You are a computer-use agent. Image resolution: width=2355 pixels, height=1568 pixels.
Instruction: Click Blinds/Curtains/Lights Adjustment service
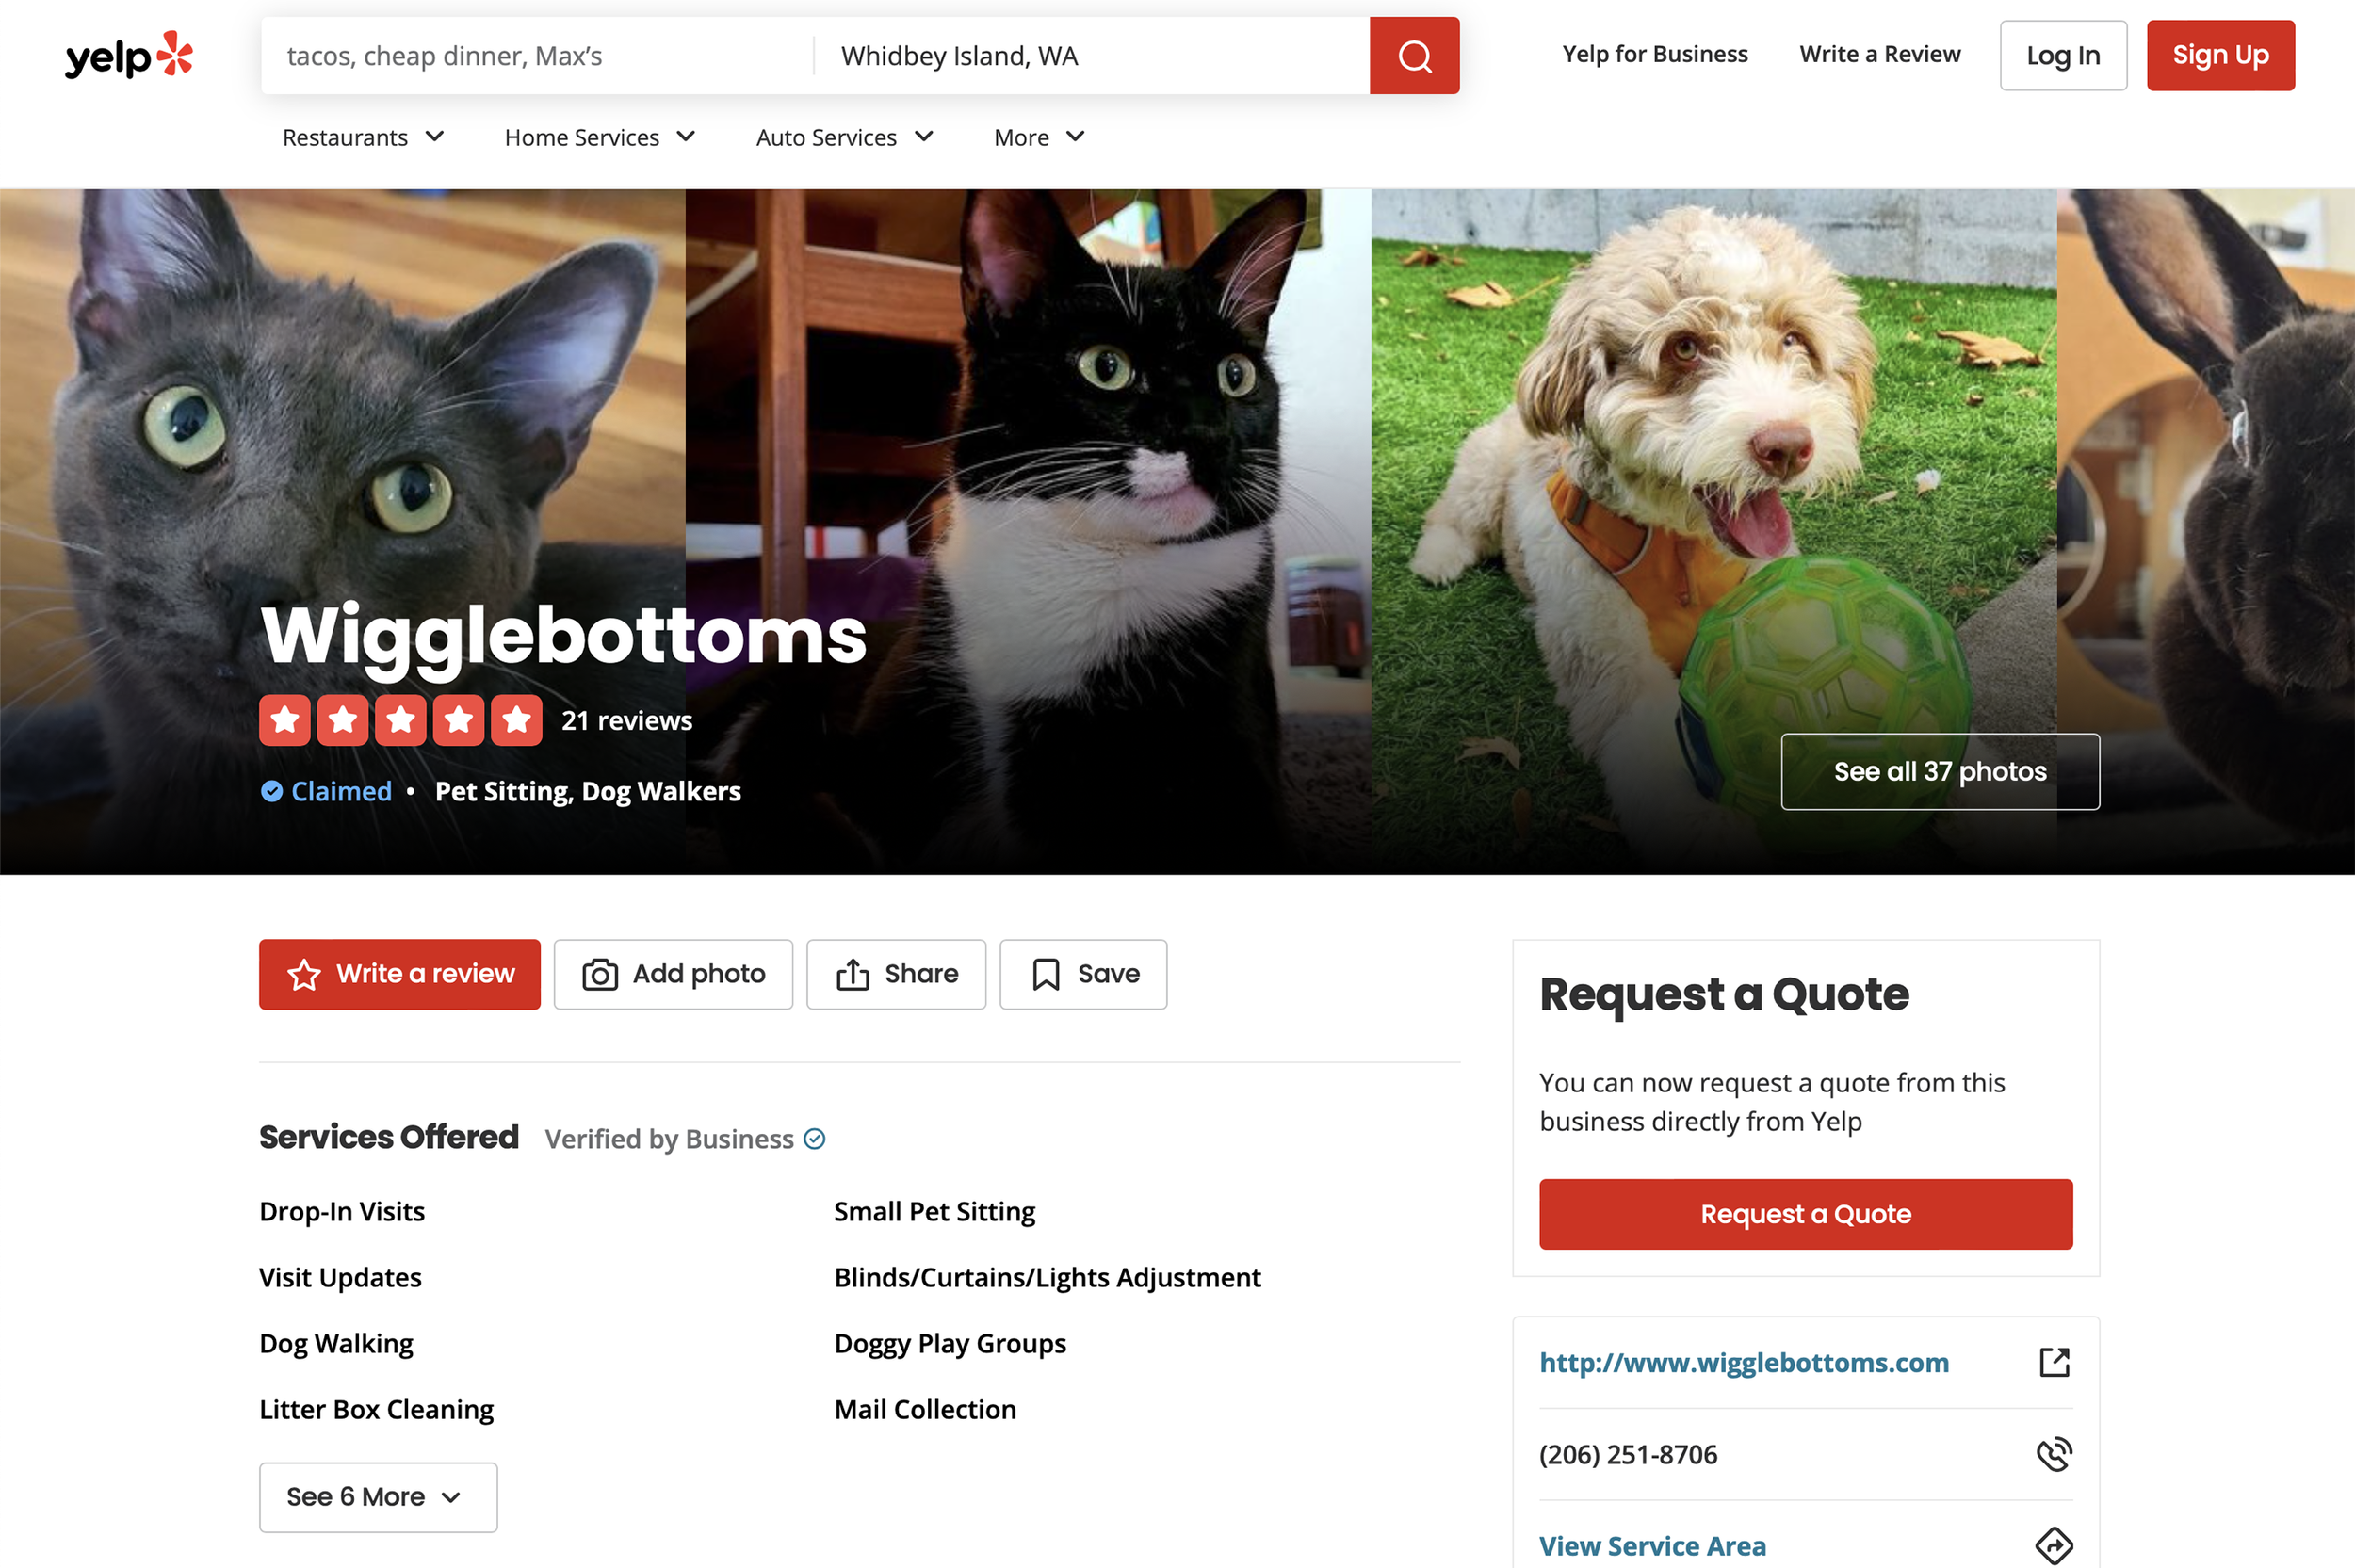[x=1048, y=1277]
